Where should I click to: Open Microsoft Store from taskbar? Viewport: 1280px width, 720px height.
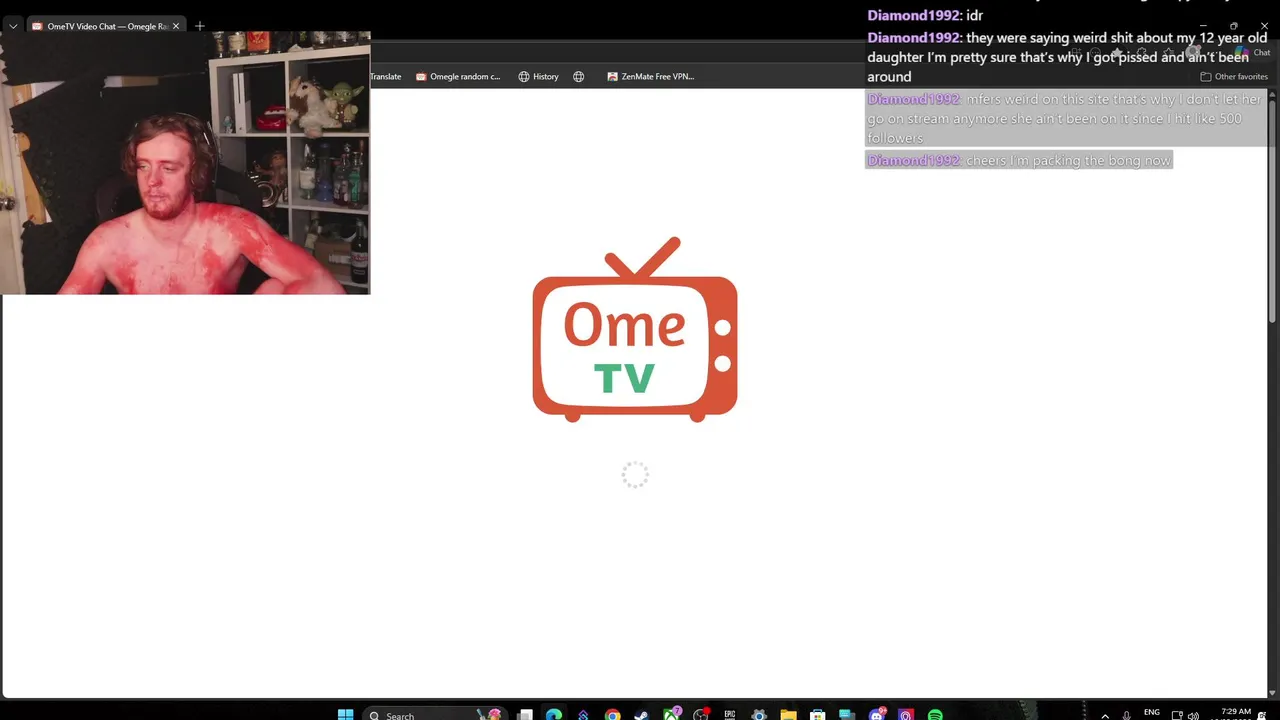tap(818, 714)
